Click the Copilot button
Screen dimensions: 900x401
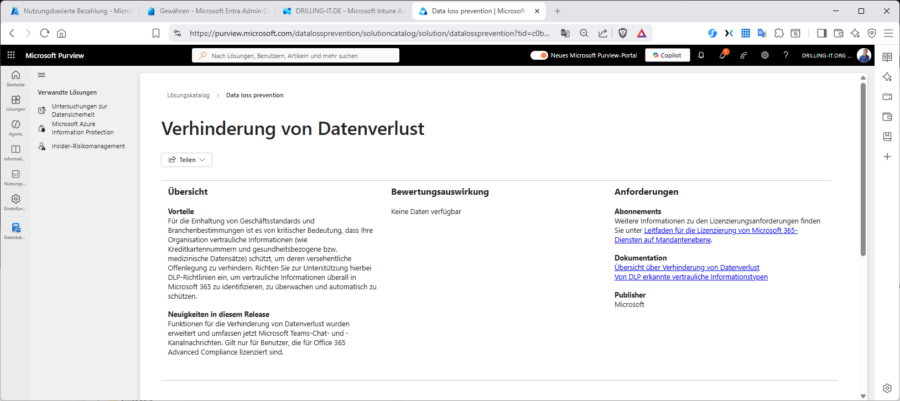pos(668,56)
